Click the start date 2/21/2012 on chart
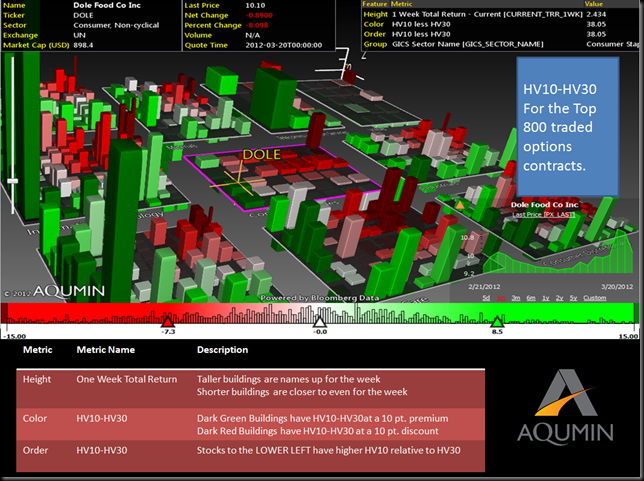The width and height of the screenshot is (644, 481). pos(484,287)
